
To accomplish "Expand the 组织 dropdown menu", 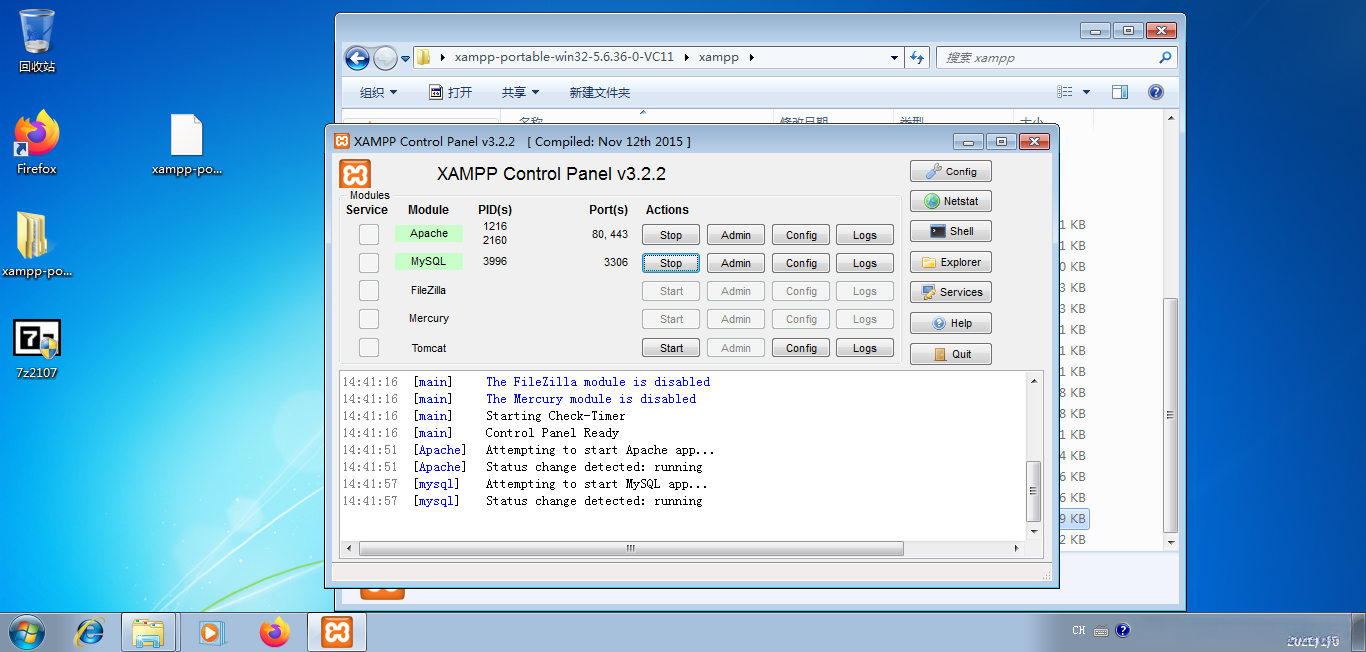I will [378, 92].
